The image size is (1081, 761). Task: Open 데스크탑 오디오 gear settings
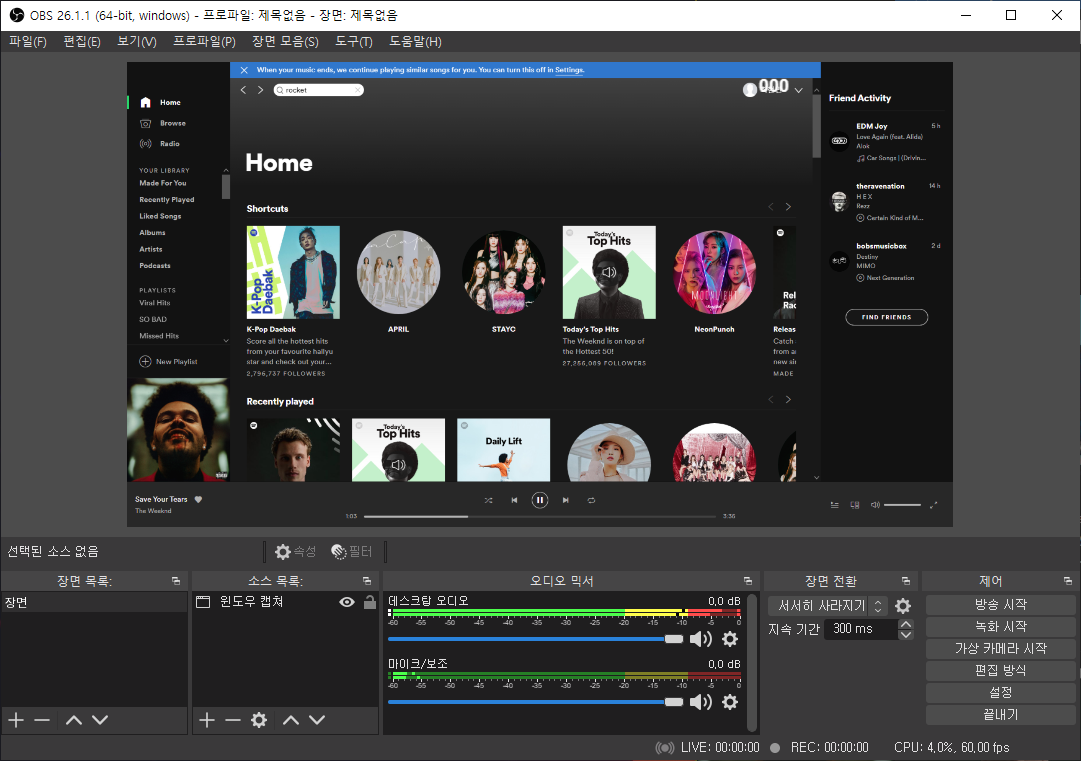pos(730,640)
